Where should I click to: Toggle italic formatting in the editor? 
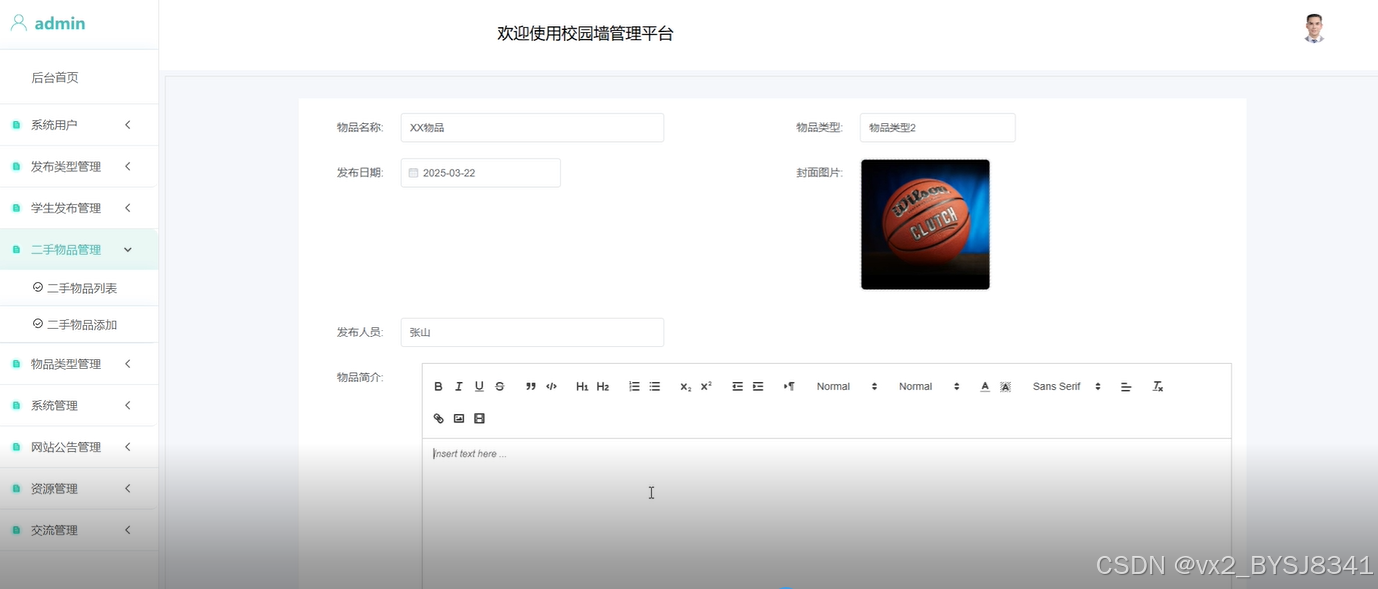tap(459, 386)
